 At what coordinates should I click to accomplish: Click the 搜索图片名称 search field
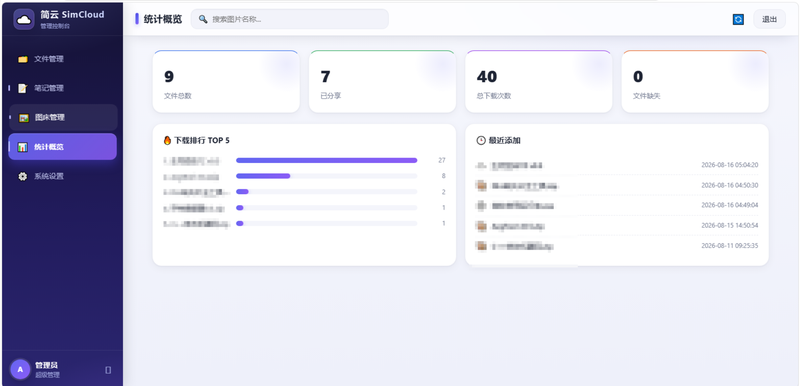tap(290, 19)
